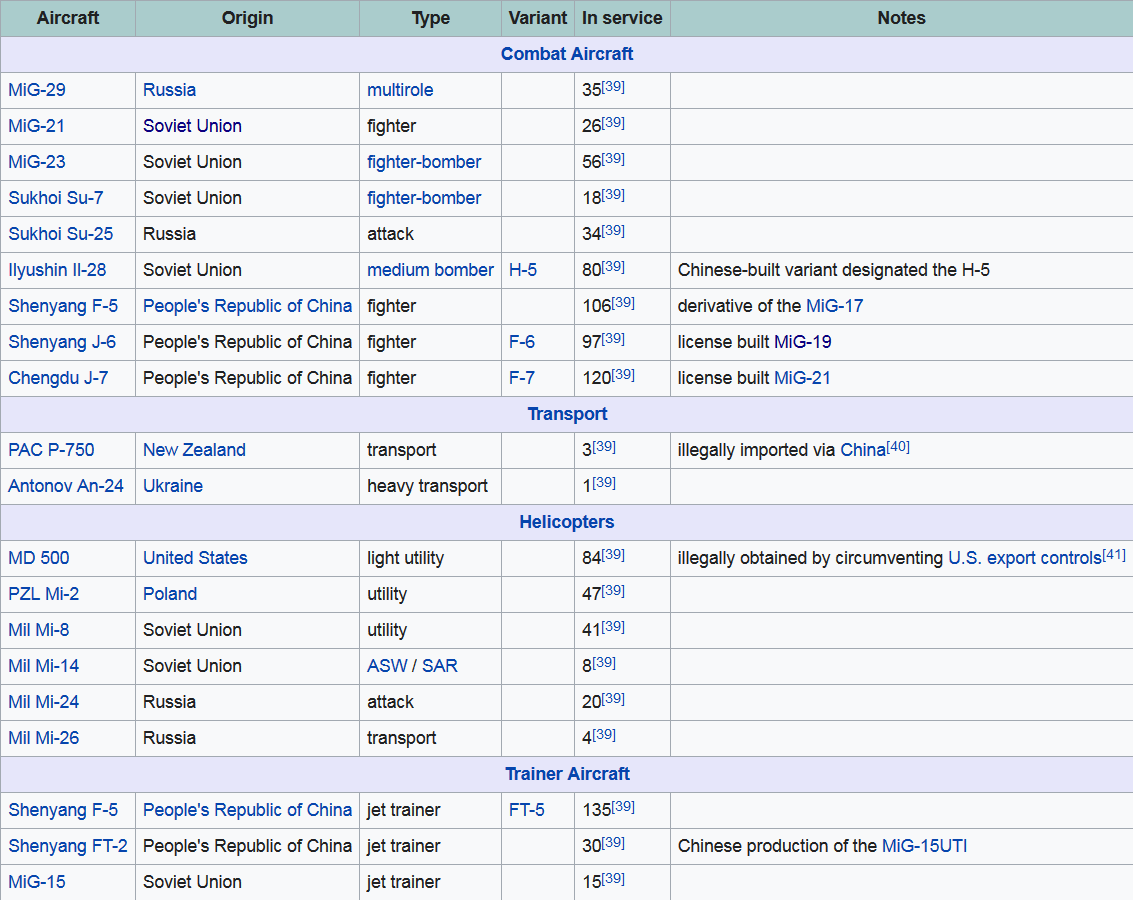Open MiG-19 link in Notes column
Image resolution: width=1133 pixels, height=900 pixels.
(x=803, y=342)
